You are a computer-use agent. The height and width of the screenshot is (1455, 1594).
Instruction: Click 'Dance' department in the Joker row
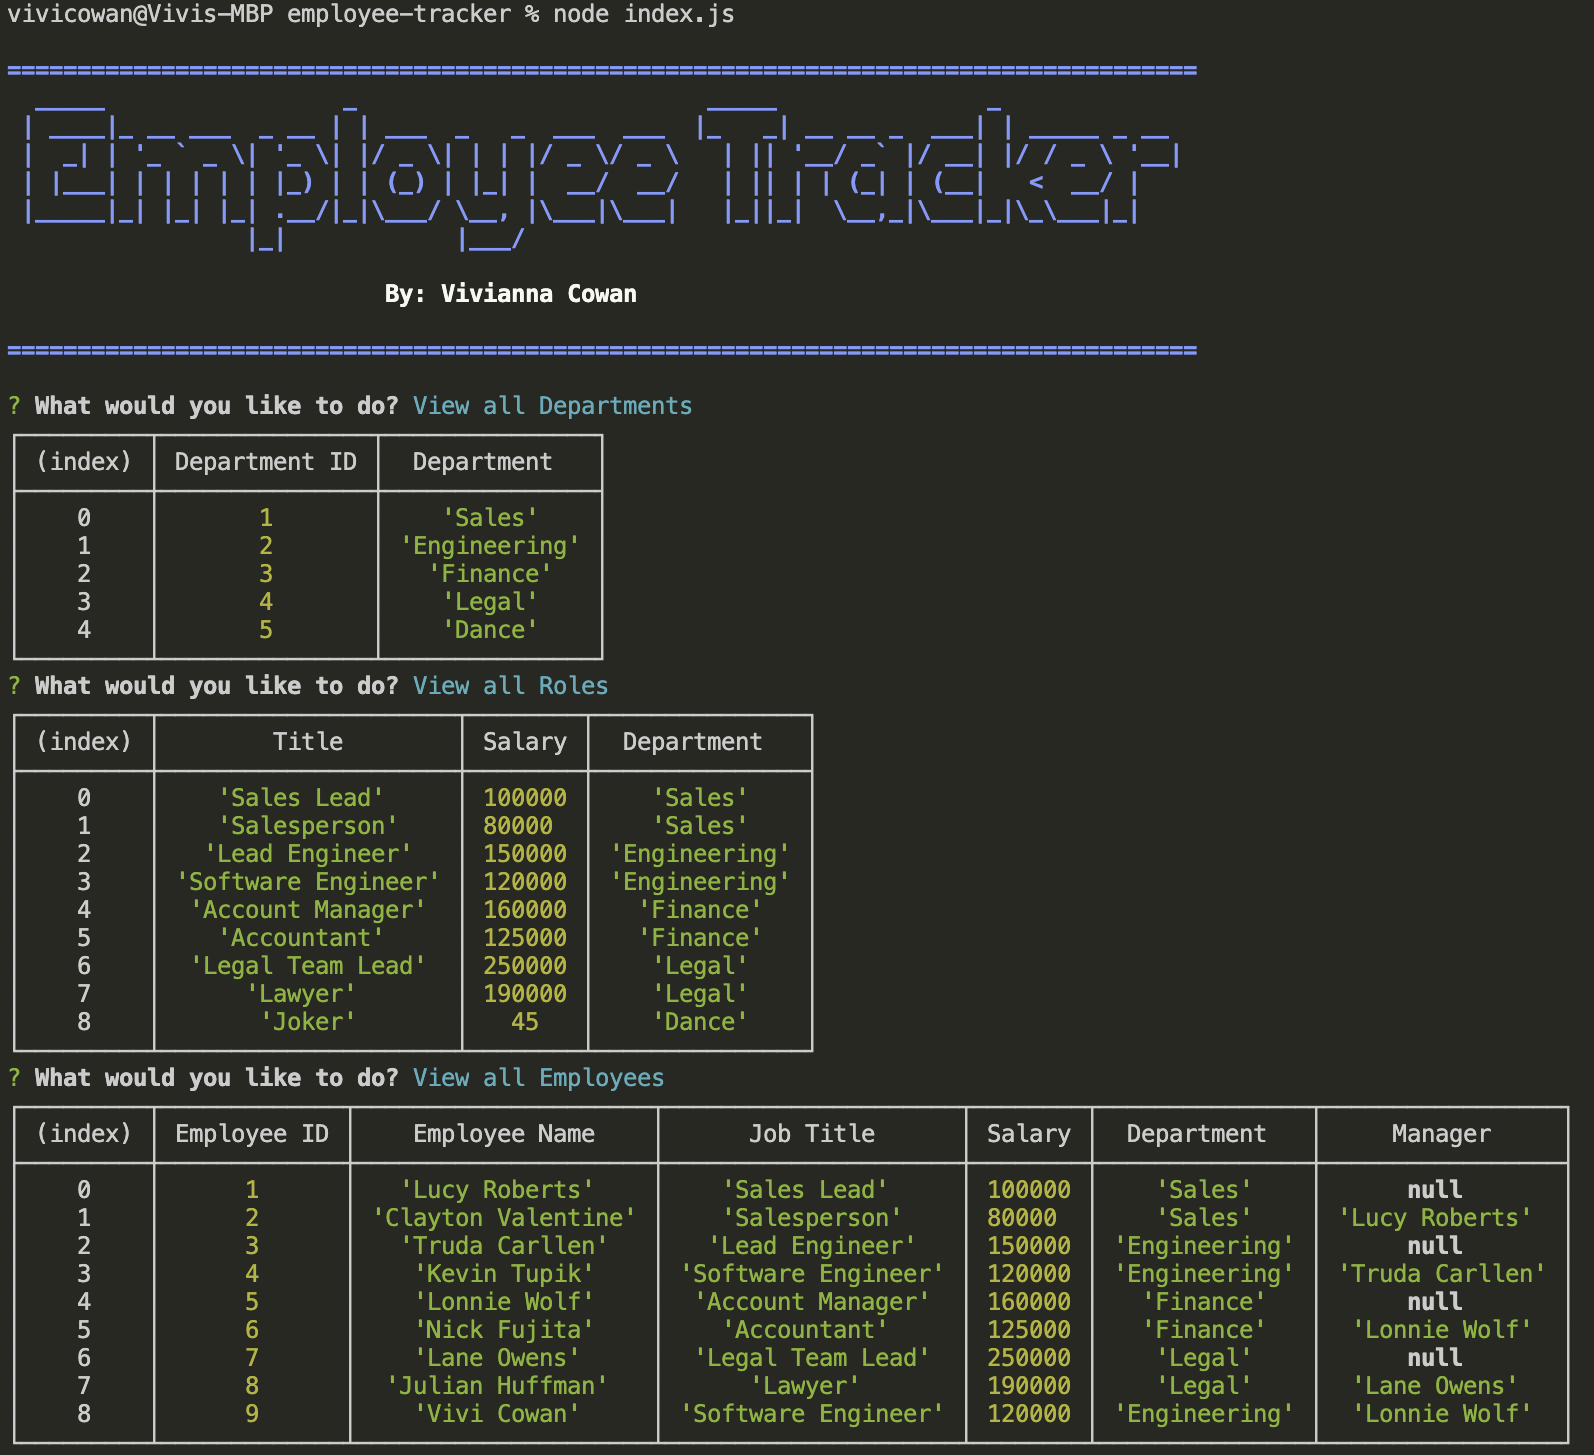(x=700, y=1022)
